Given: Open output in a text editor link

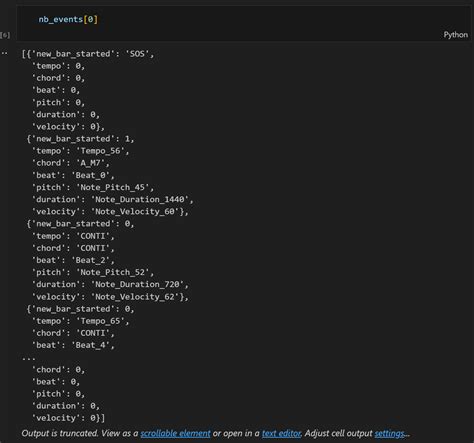Looking at the screenshot, I should [281, 433].
